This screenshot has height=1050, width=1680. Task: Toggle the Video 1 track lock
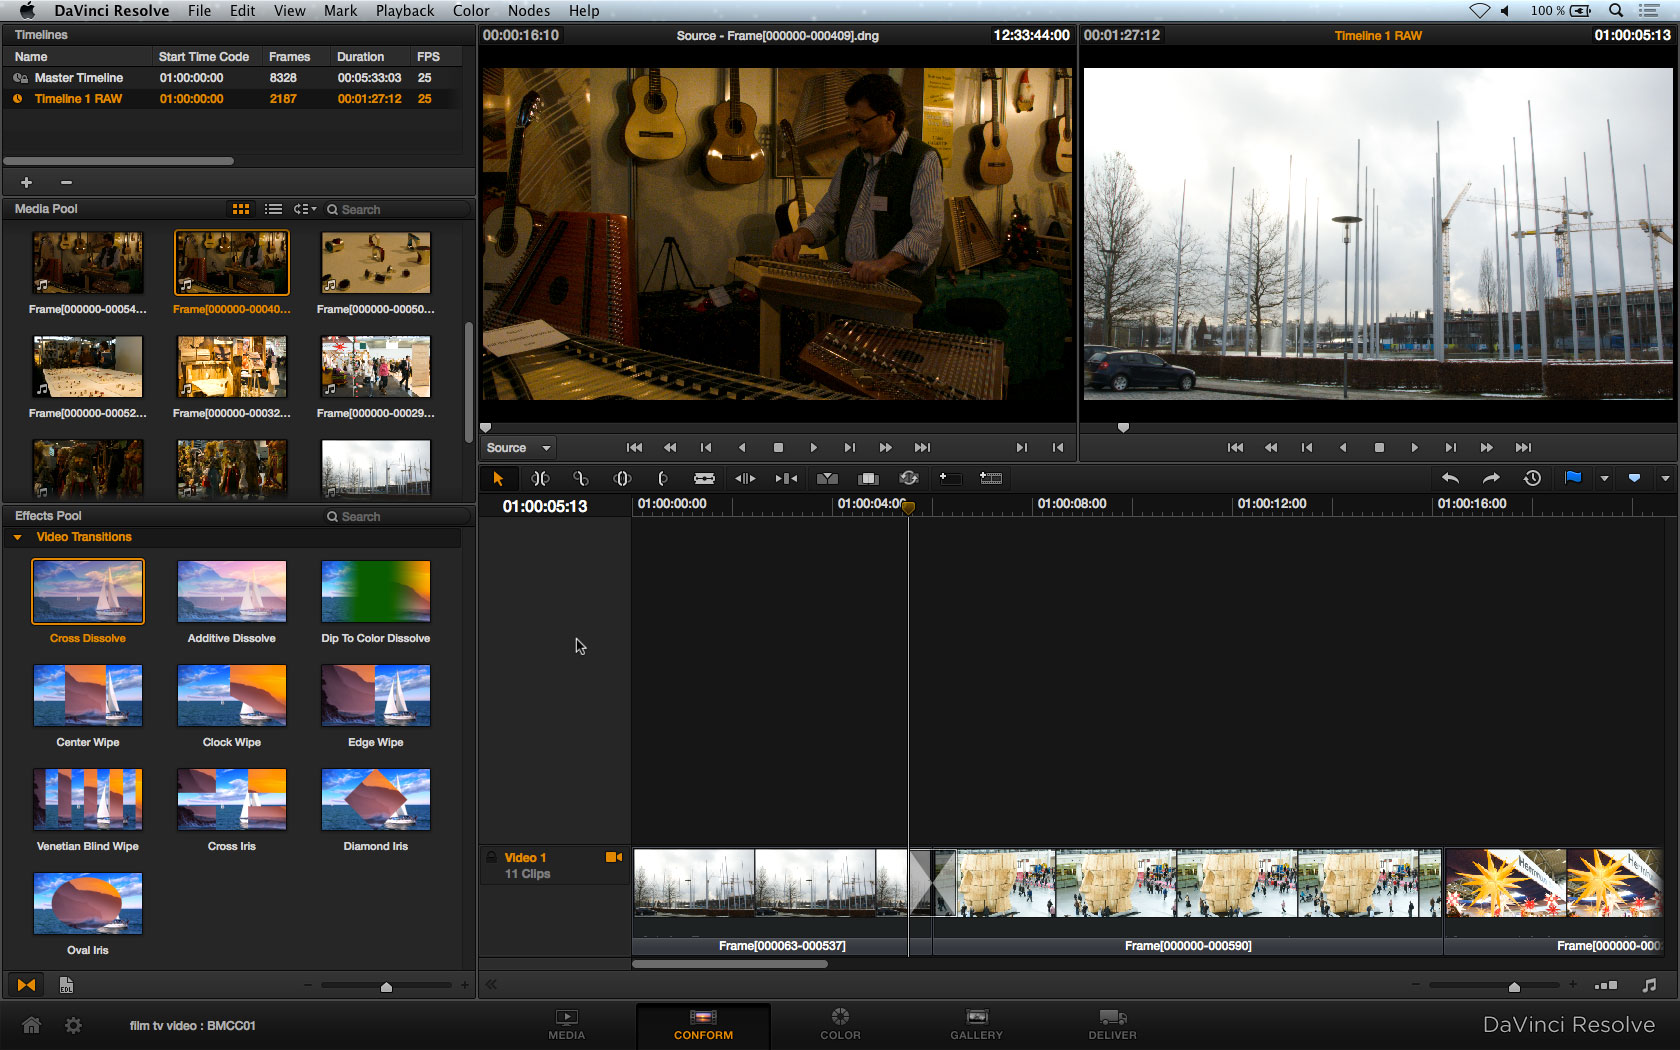(492, 858)
